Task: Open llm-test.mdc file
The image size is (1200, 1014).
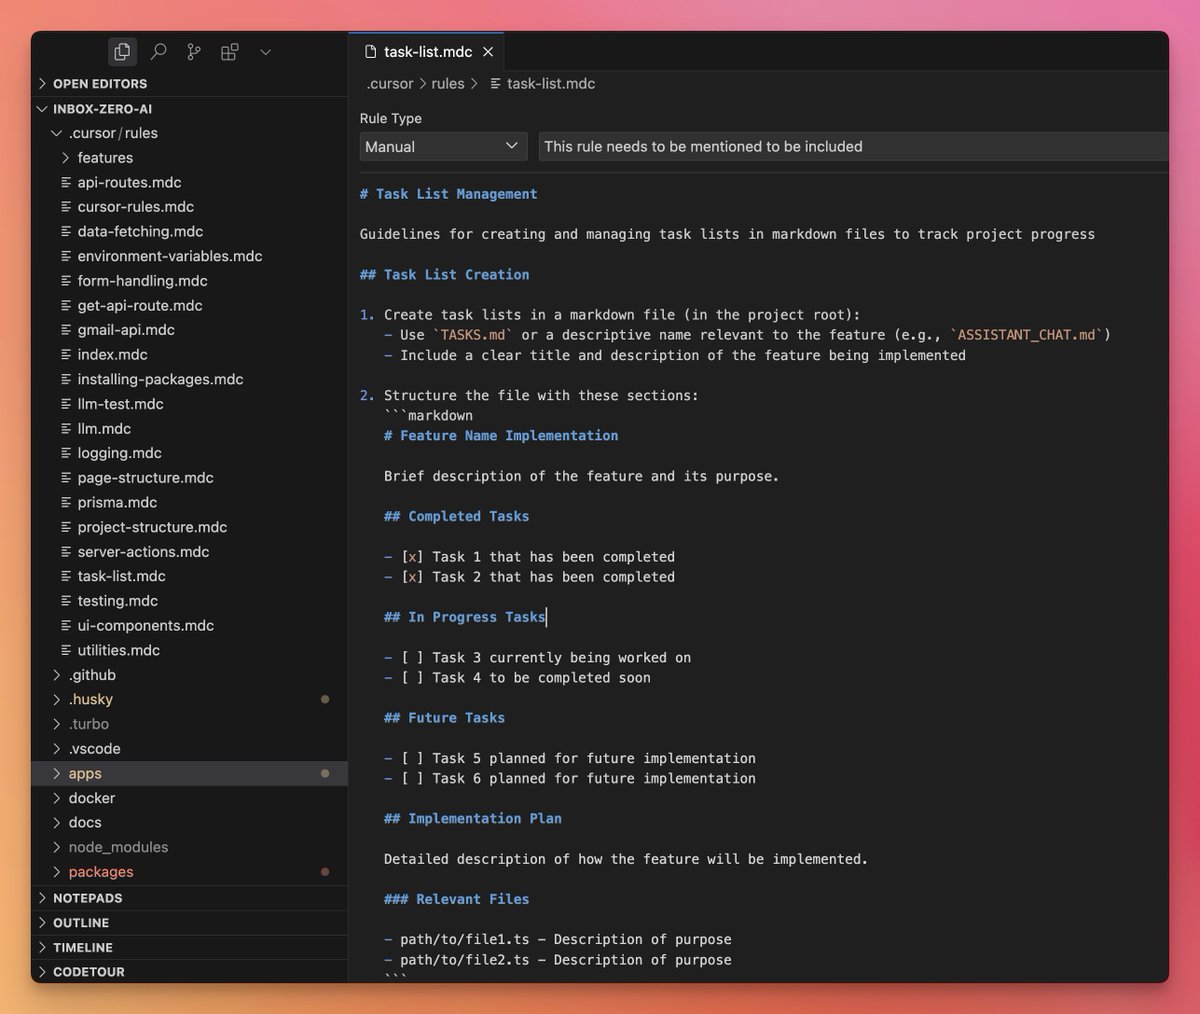Action: (190, 404)
